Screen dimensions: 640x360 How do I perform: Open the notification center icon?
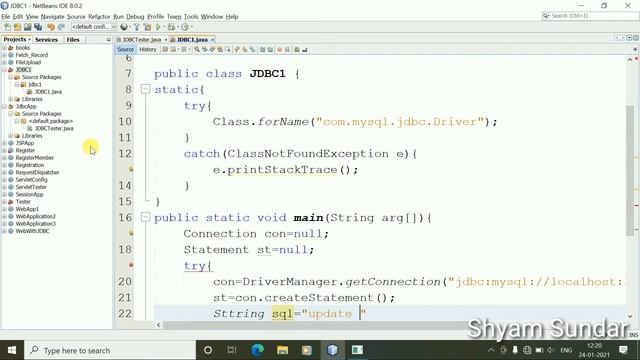pos(623,350)
